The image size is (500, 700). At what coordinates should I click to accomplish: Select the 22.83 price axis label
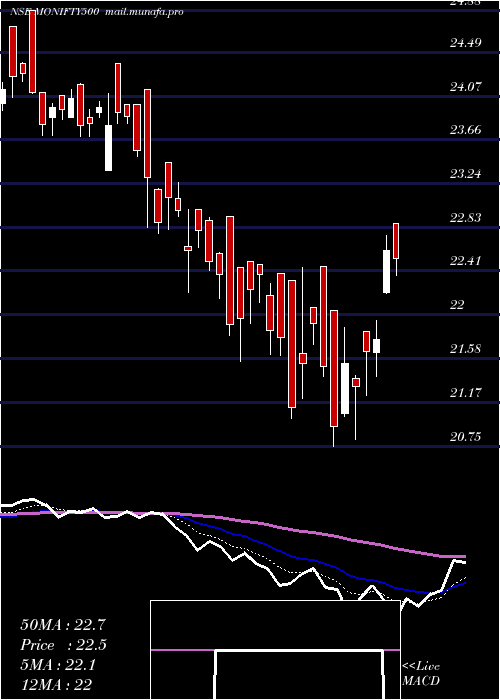point(466,218)
